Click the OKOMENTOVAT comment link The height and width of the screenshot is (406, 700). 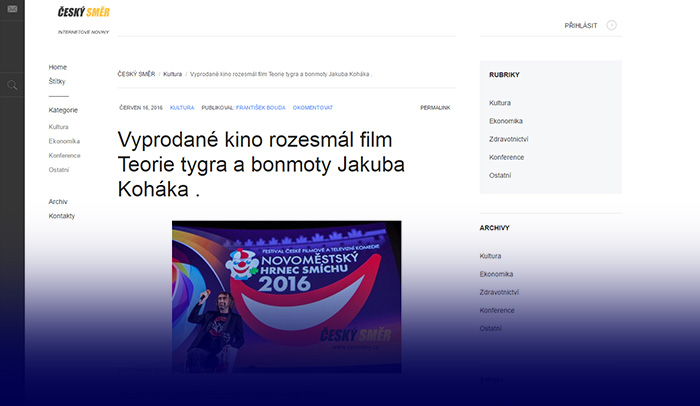click(313, 108)
